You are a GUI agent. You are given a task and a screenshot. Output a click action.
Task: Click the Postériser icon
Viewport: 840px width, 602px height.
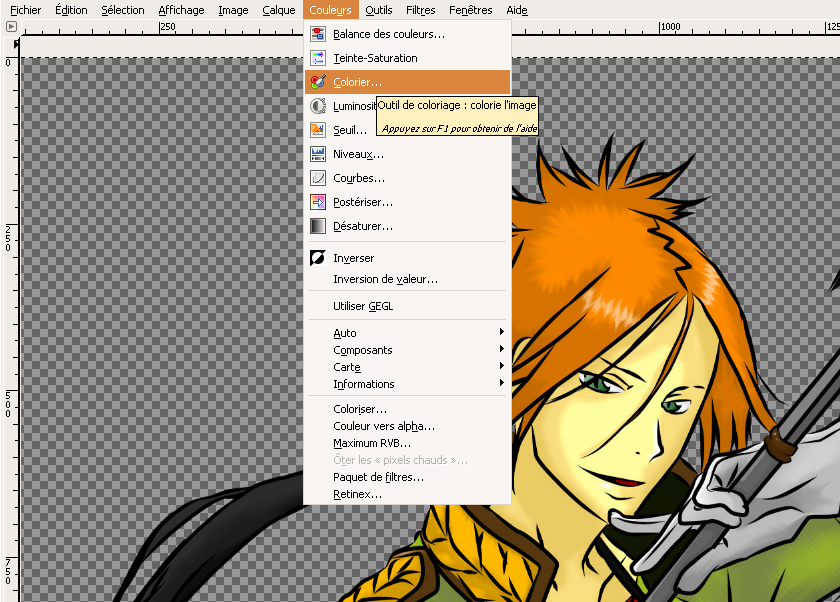coord(318,202)
